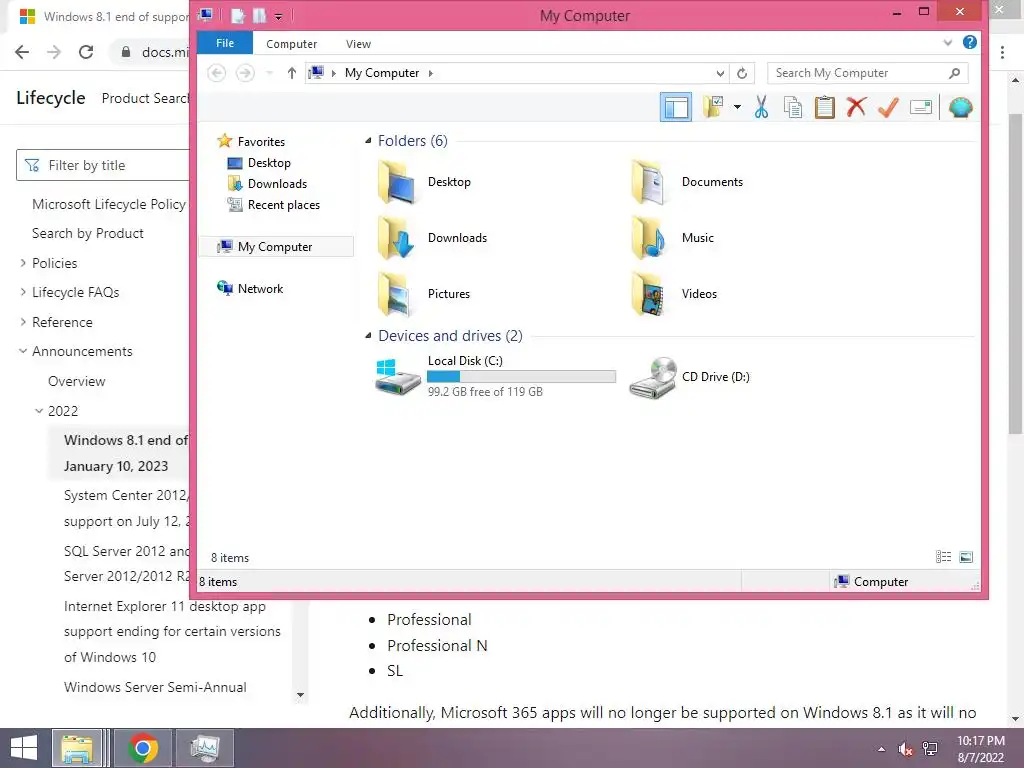1024x768 pixels.
Task: Click the orange checkmark icon
Action: click(x=888, y=107)
